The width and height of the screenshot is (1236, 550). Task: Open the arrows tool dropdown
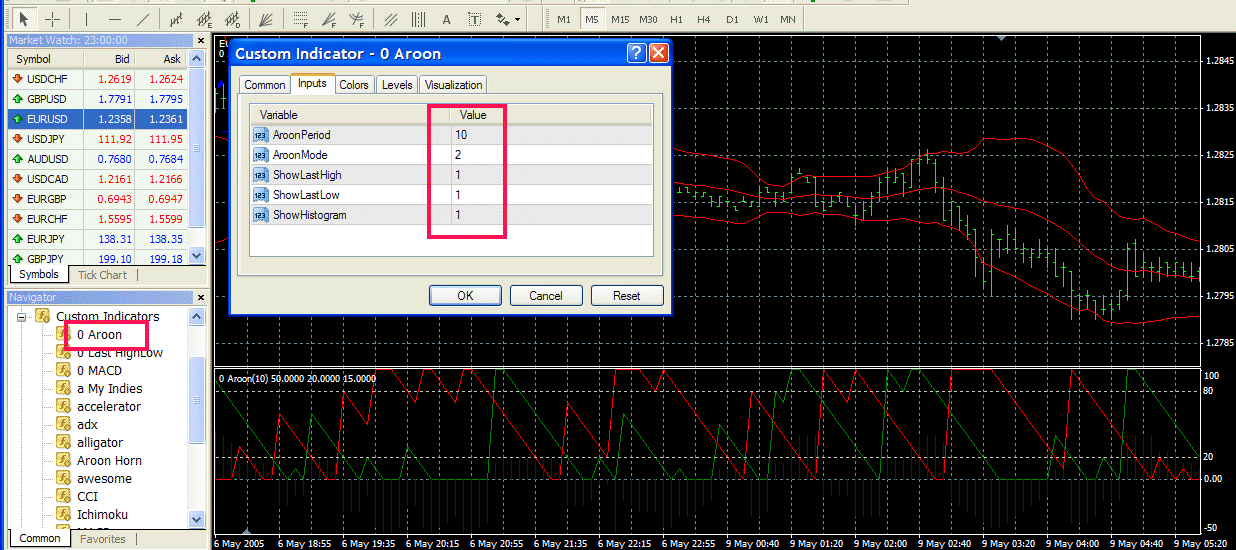pos(517,19)
